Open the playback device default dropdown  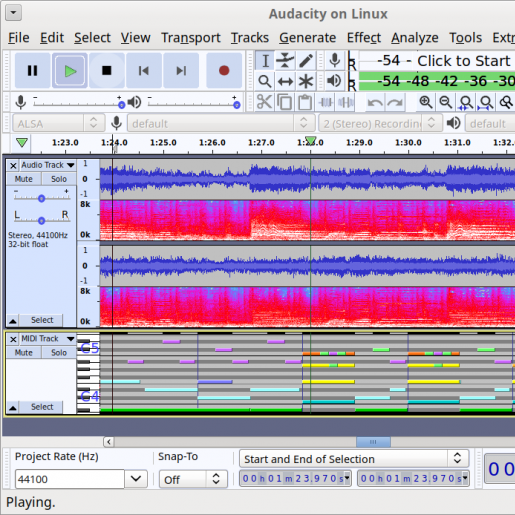click(490, 124)
